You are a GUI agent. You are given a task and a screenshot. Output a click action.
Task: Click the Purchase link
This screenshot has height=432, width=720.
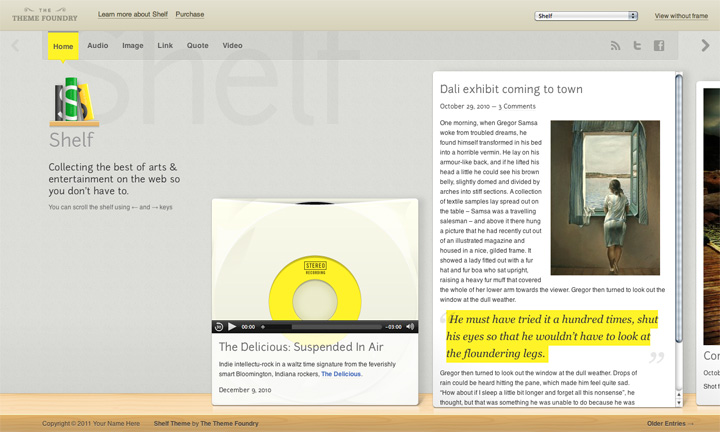pos(190,15)
